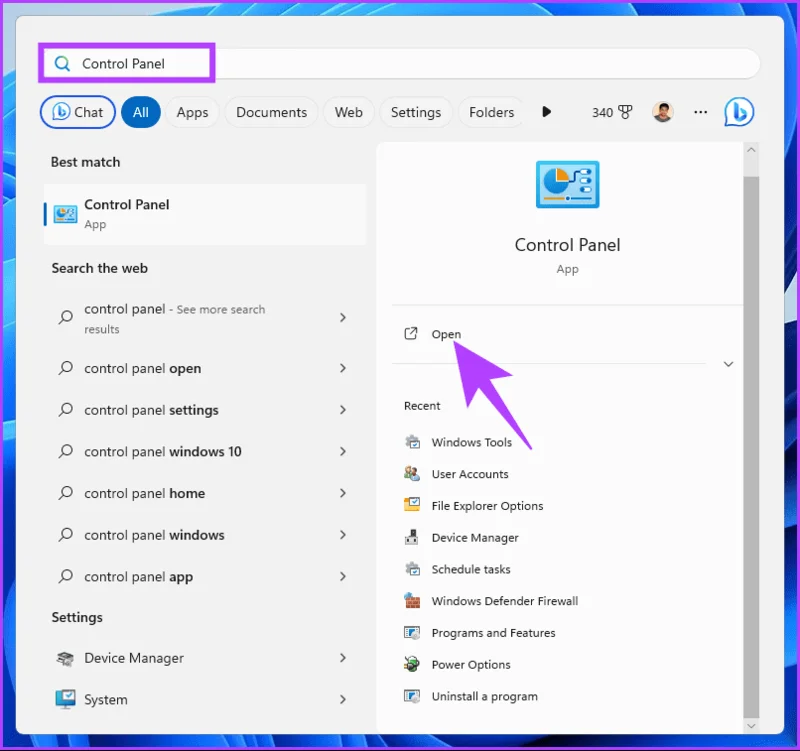800x751 pixels.
Task: Click 'control panel windows' web suggestion text
Action: click(154, 535)
